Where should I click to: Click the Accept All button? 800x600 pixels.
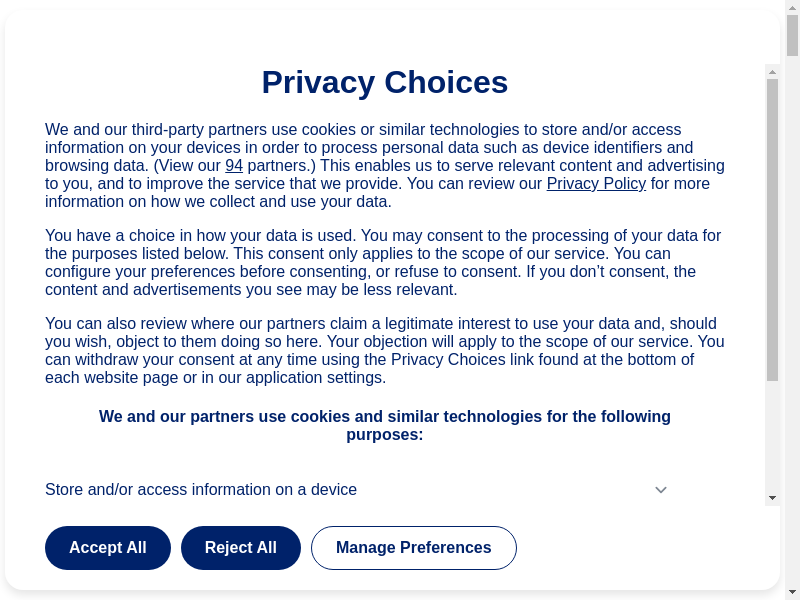tap(108, 548)
